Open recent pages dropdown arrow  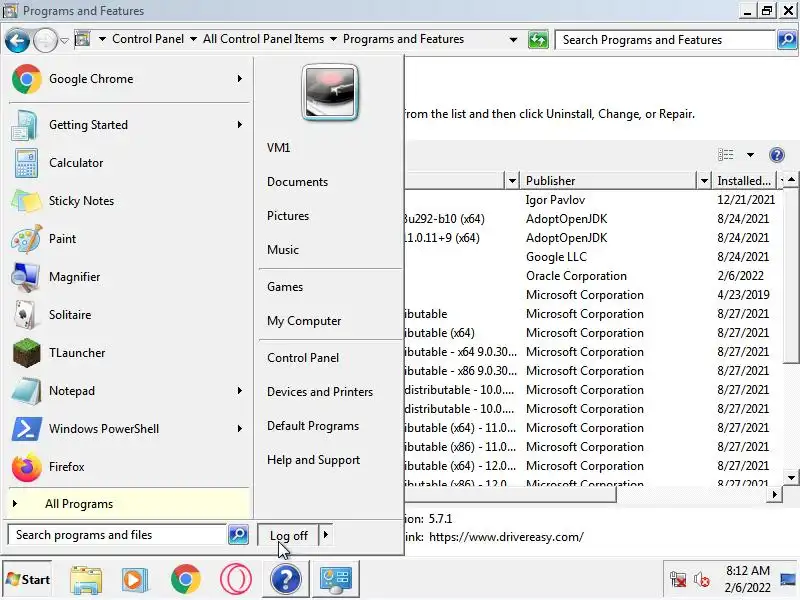tap(64, 40)
